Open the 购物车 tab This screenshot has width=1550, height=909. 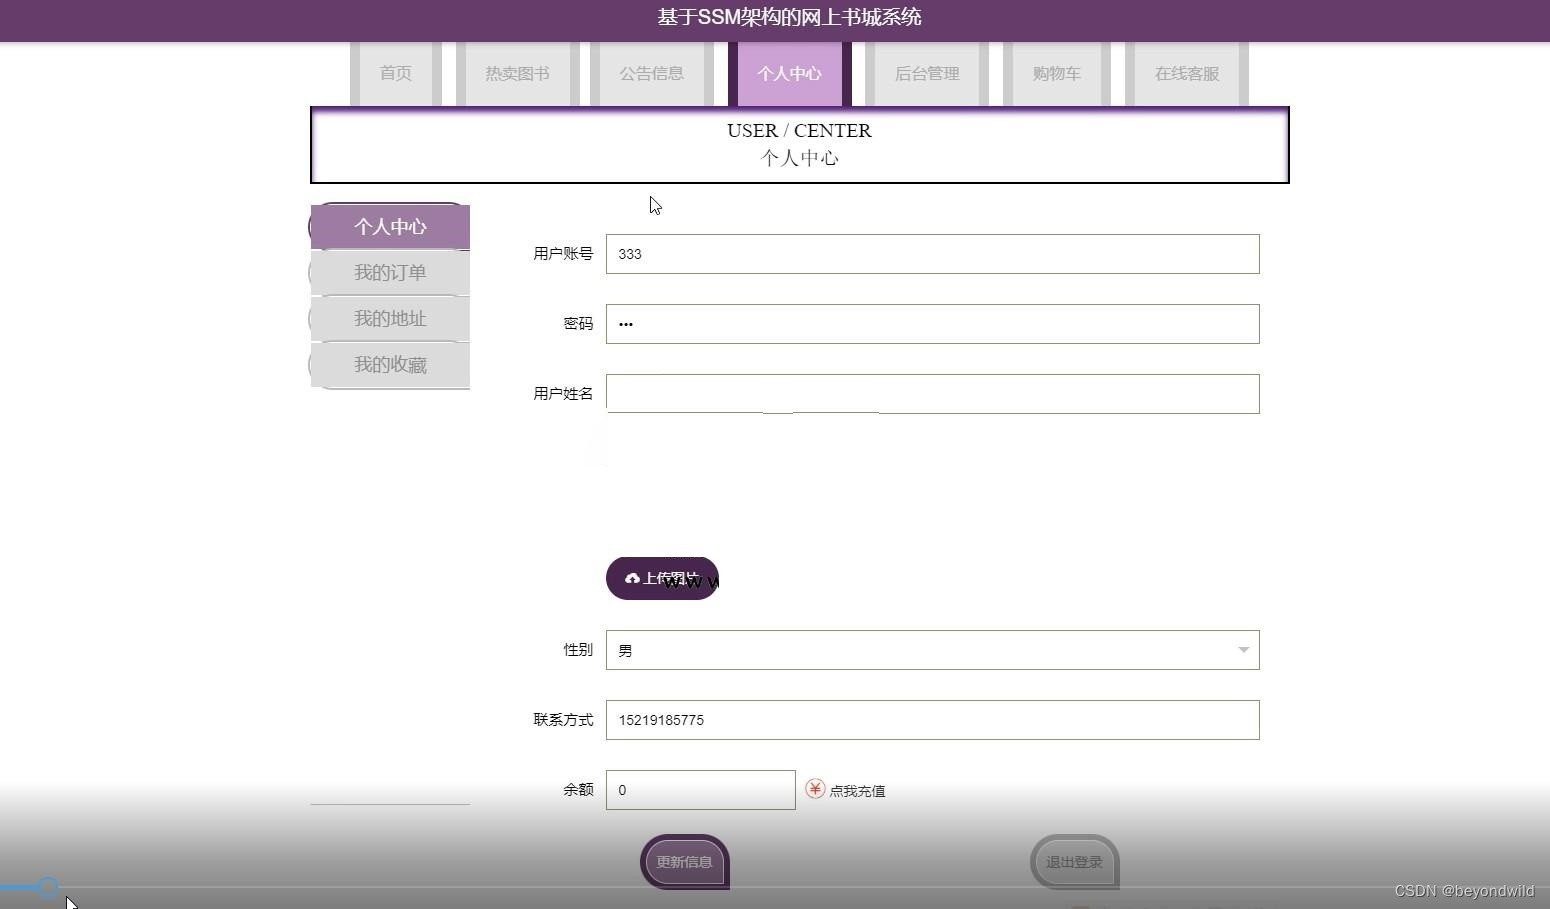(1056, 73)
